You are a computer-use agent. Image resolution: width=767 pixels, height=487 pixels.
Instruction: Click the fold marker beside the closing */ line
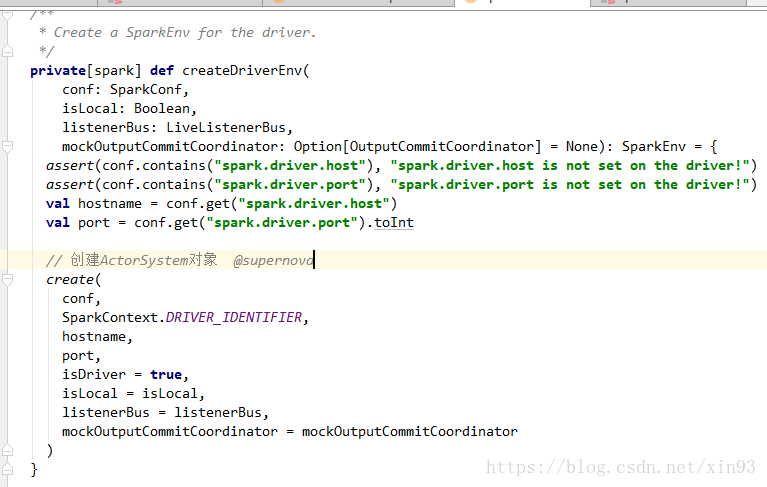[7, 51]
